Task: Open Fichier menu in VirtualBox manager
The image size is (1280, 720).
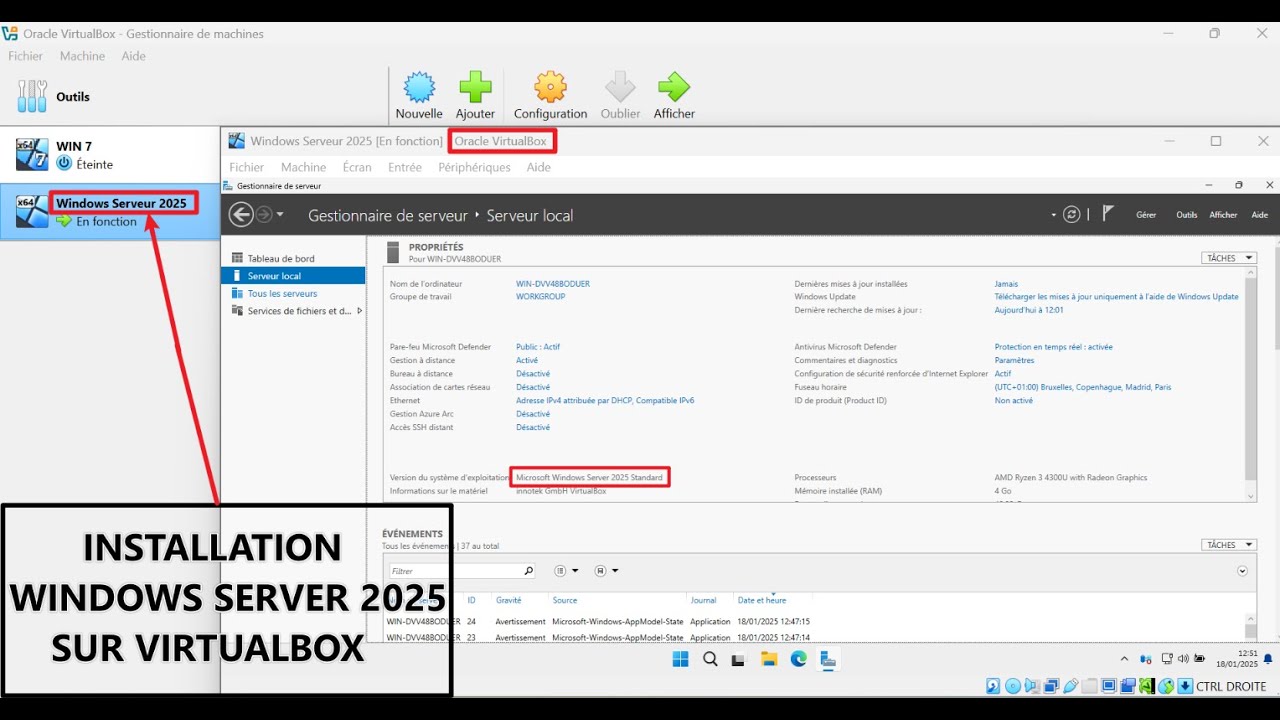Action: coord(26,56)
